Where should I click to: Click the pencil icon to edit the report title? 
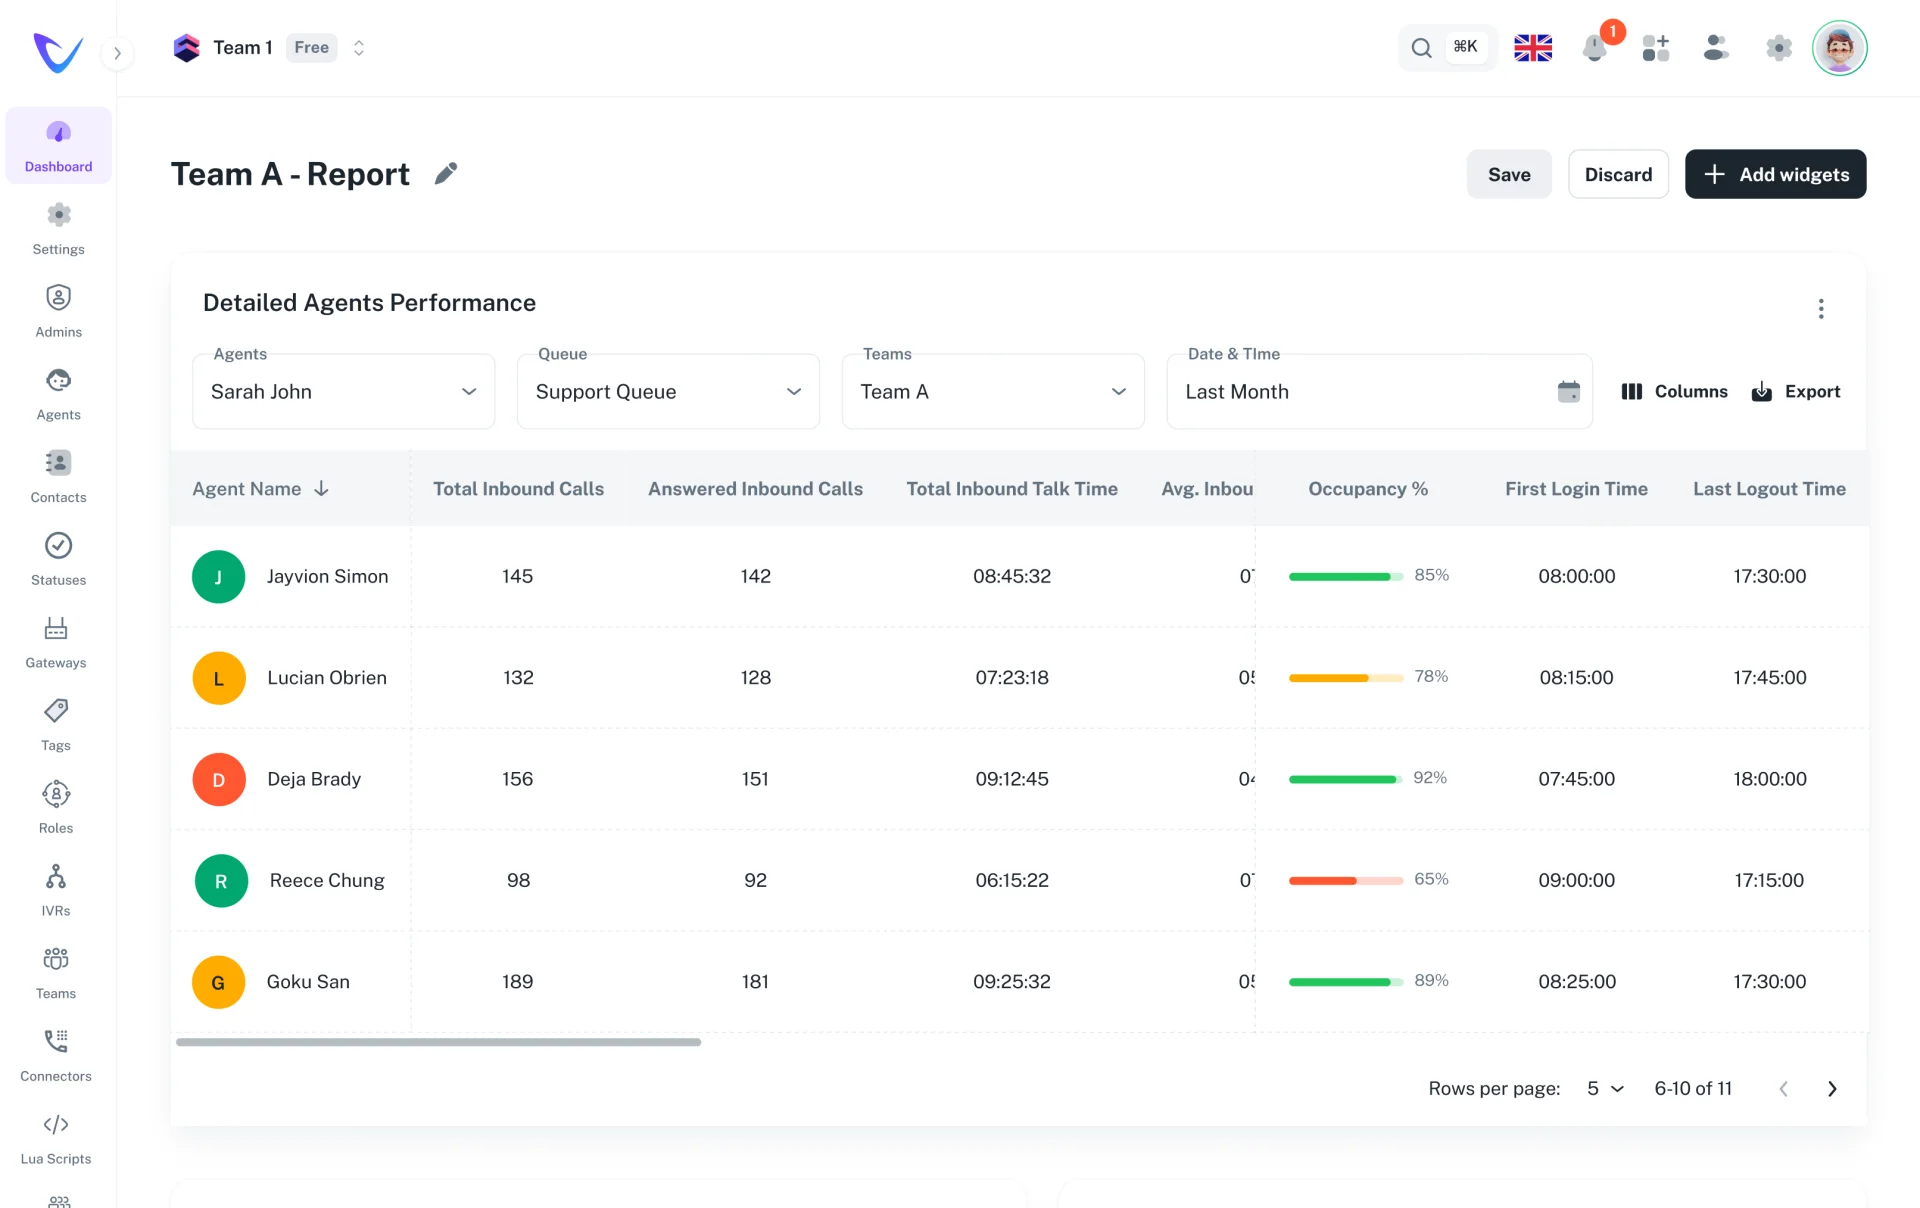click(446, 174)
